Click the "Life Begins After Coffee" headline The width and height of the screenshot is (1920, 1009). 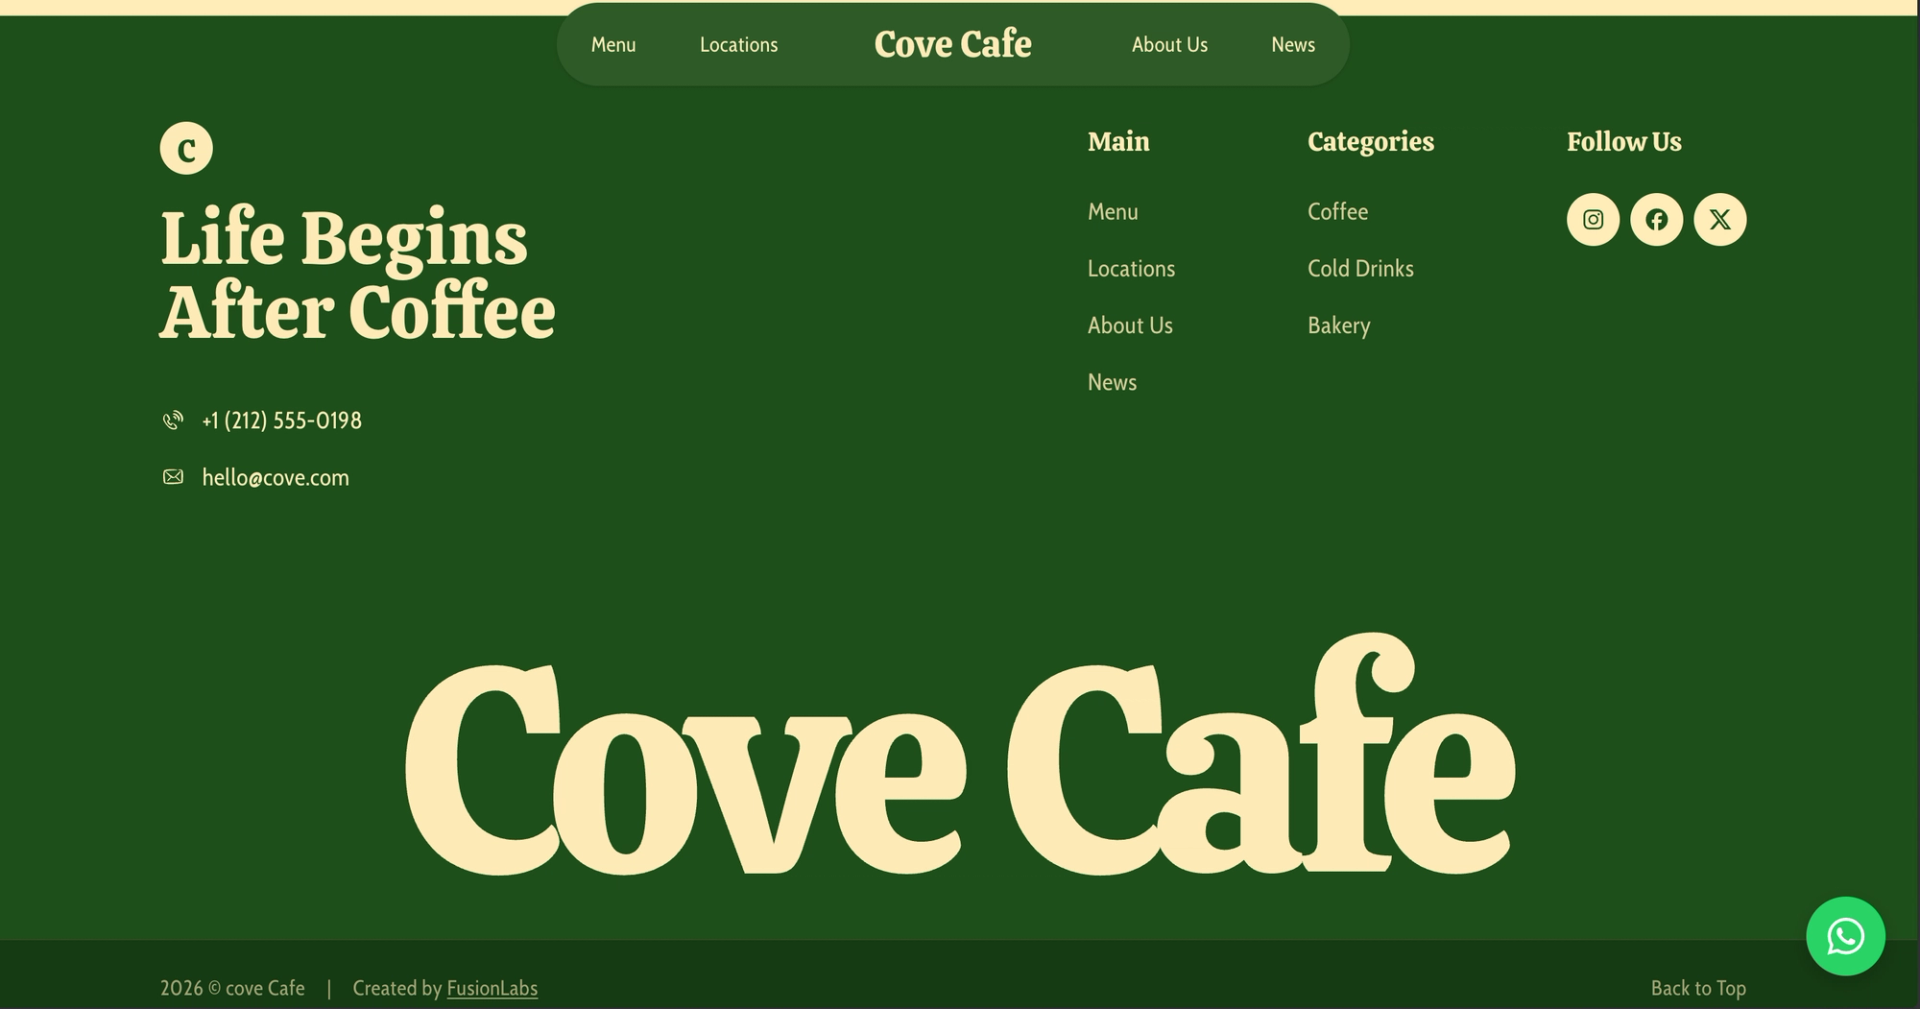pyautogui.click(x=357, y=274)
